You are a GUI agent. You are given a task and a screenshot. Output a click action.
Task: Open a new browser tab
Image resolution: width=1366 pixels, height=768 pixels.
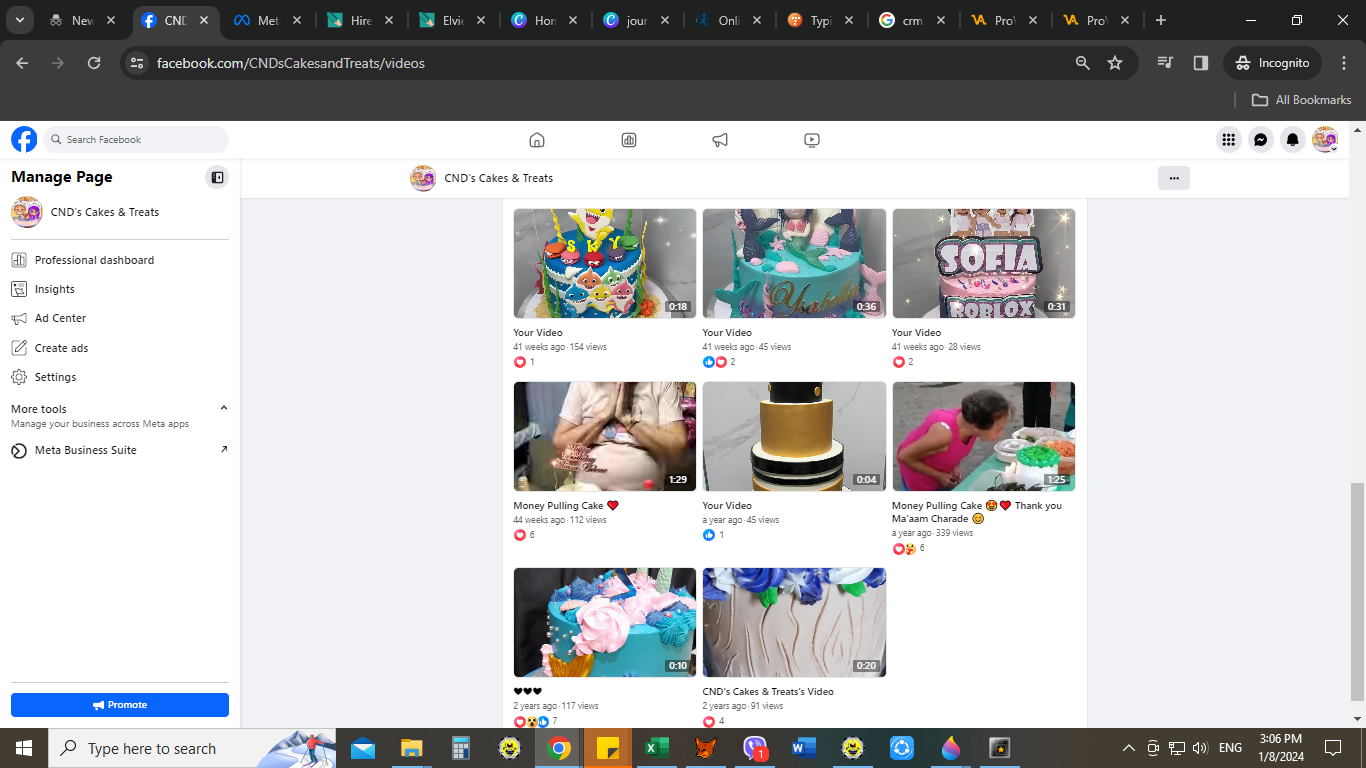point(1160,20)
